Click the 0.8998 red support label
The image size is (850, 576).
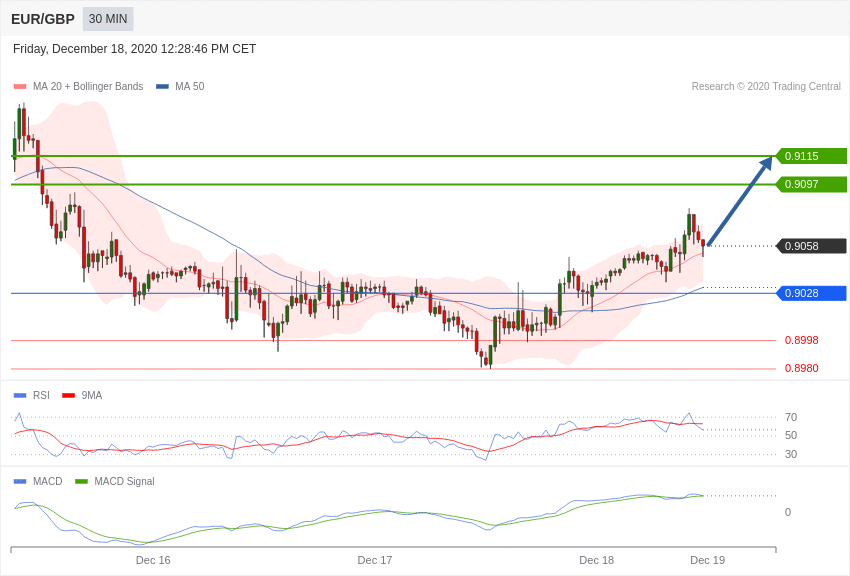tap(802, 340)
